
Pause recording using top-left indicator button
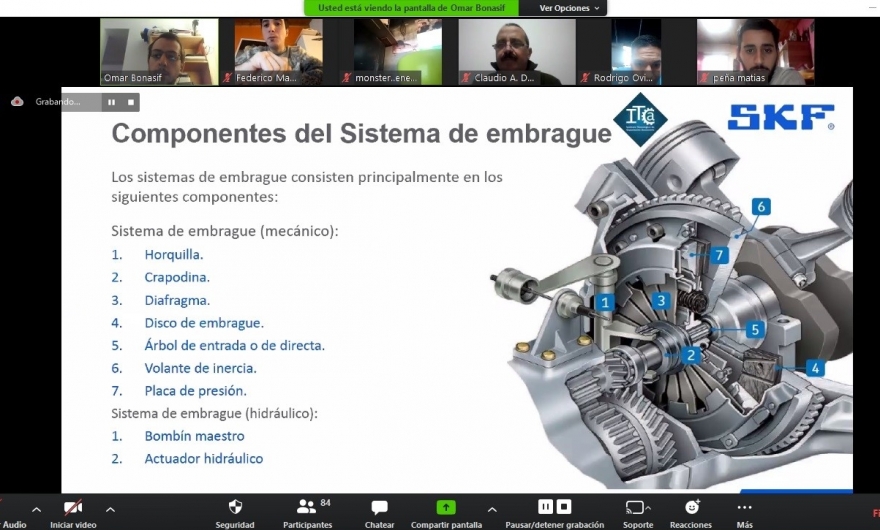[111, 102]
